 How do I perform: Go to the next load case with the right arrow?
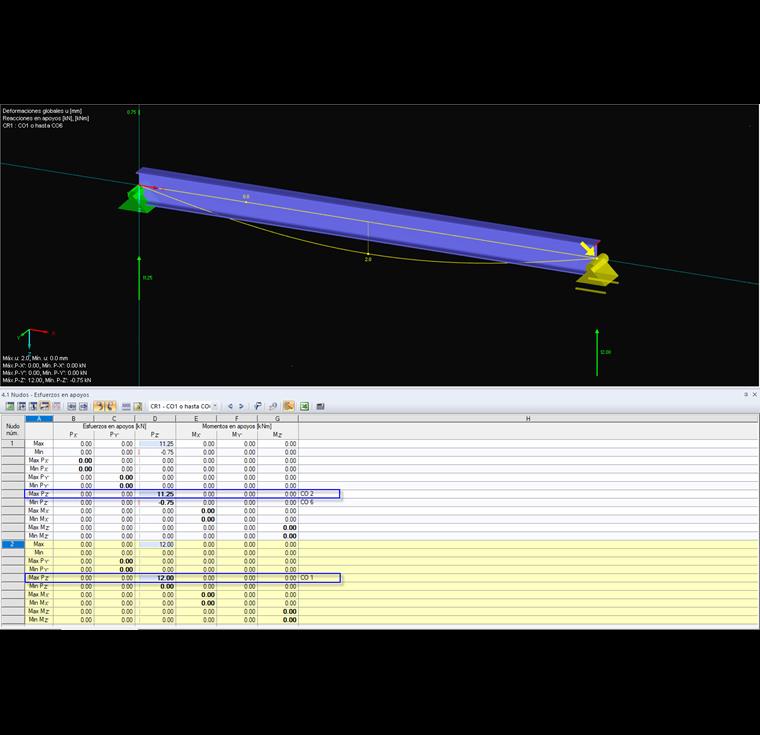[x=241, y=406]
